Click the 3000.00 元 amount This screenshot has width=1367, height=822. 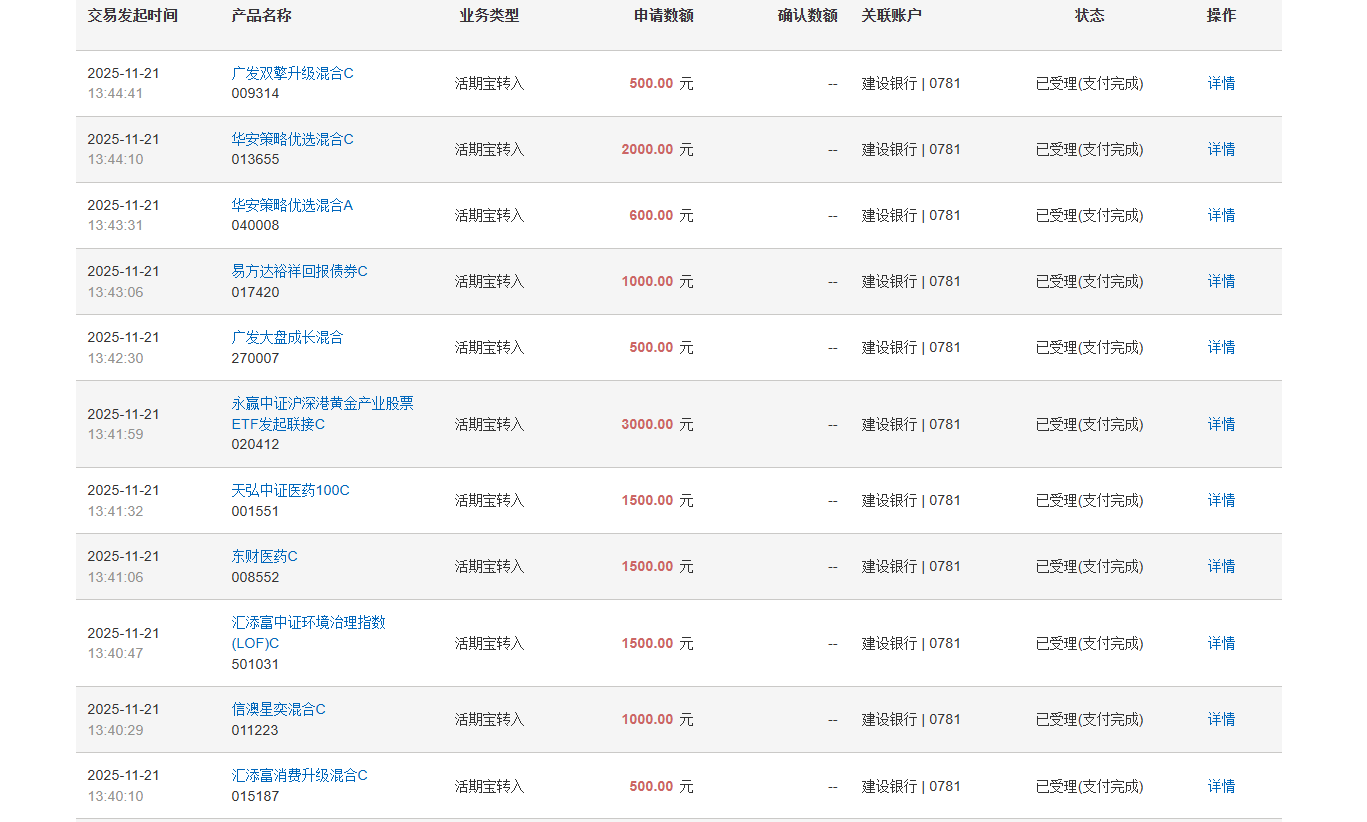pyautogui.click(x=657, y=424)
